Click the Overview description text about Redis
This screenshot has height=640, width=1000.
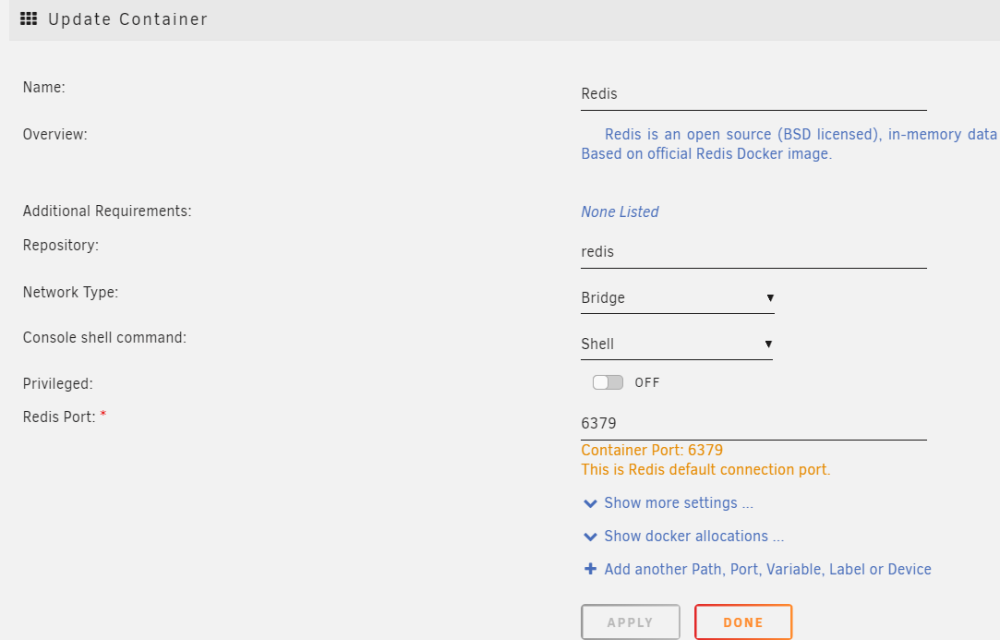coord(790,144)
